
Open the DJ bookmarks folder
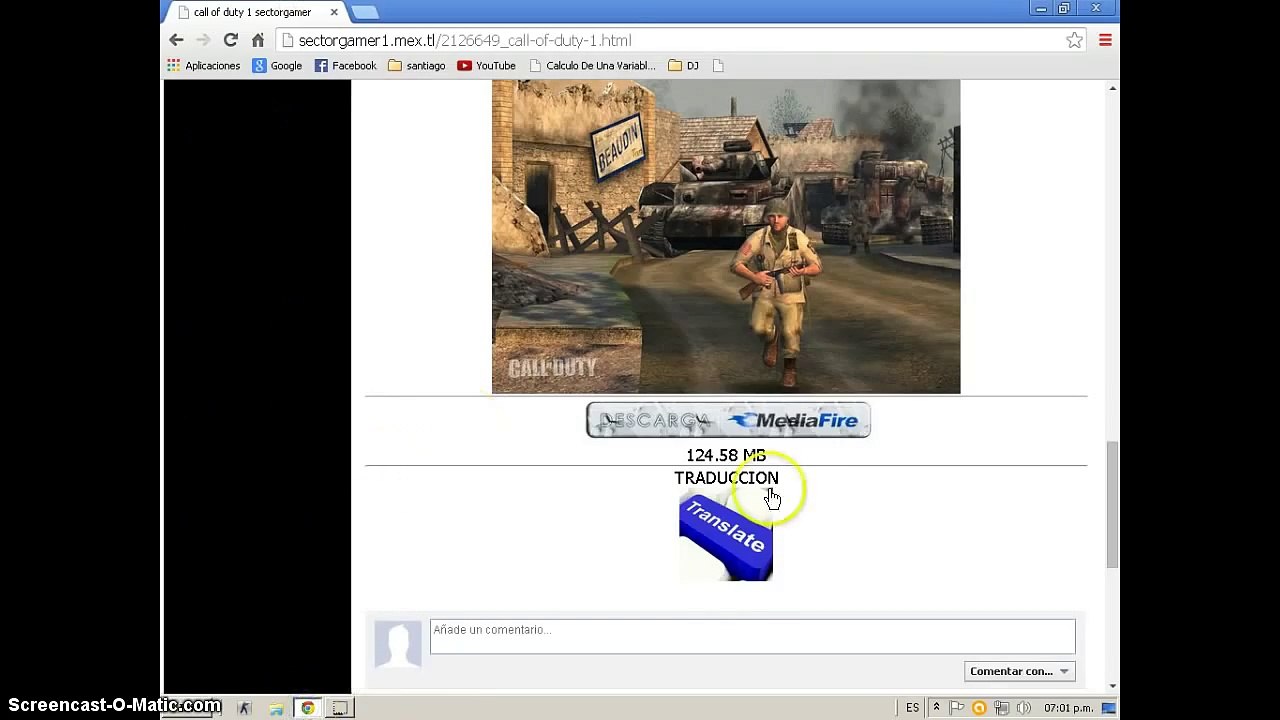684,66
